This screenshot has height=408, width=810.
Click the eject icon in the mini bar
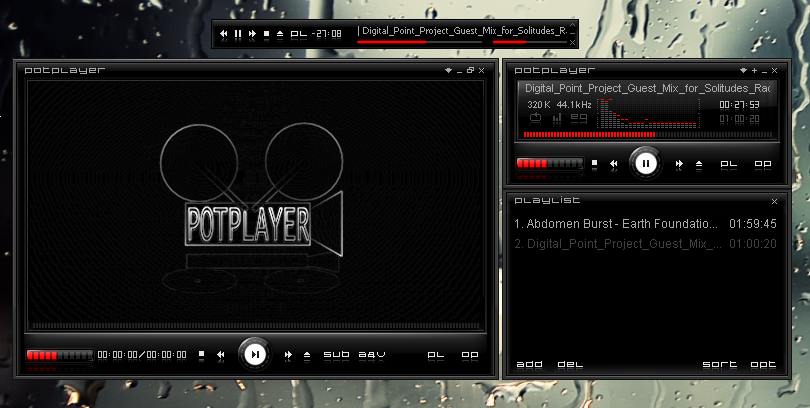point(280,34)
